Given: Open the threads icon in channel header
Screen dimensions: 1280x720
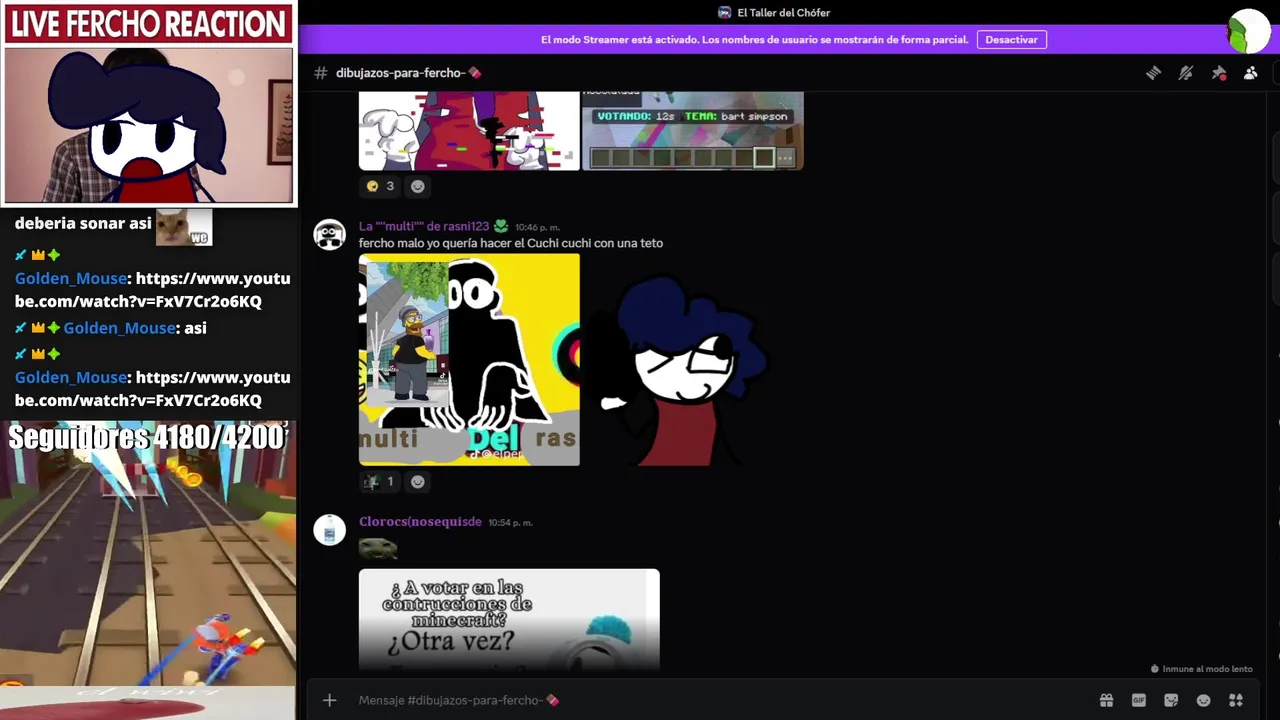Looking at the screenshot, I should [1153, 73].
